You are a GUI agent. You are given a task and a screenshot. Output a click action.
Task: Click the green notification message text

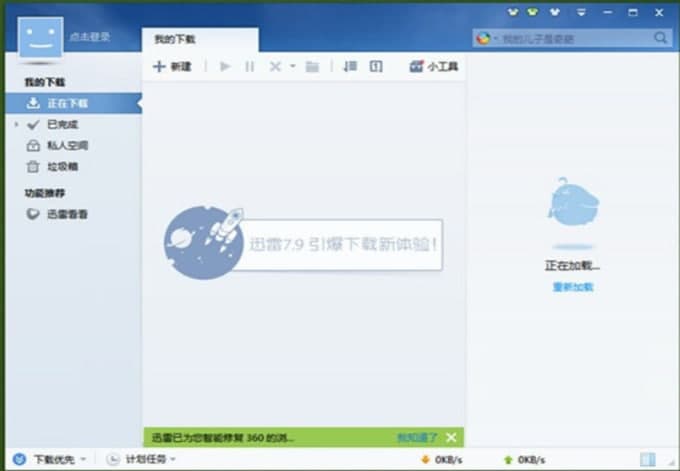click(x=223, y=438)
